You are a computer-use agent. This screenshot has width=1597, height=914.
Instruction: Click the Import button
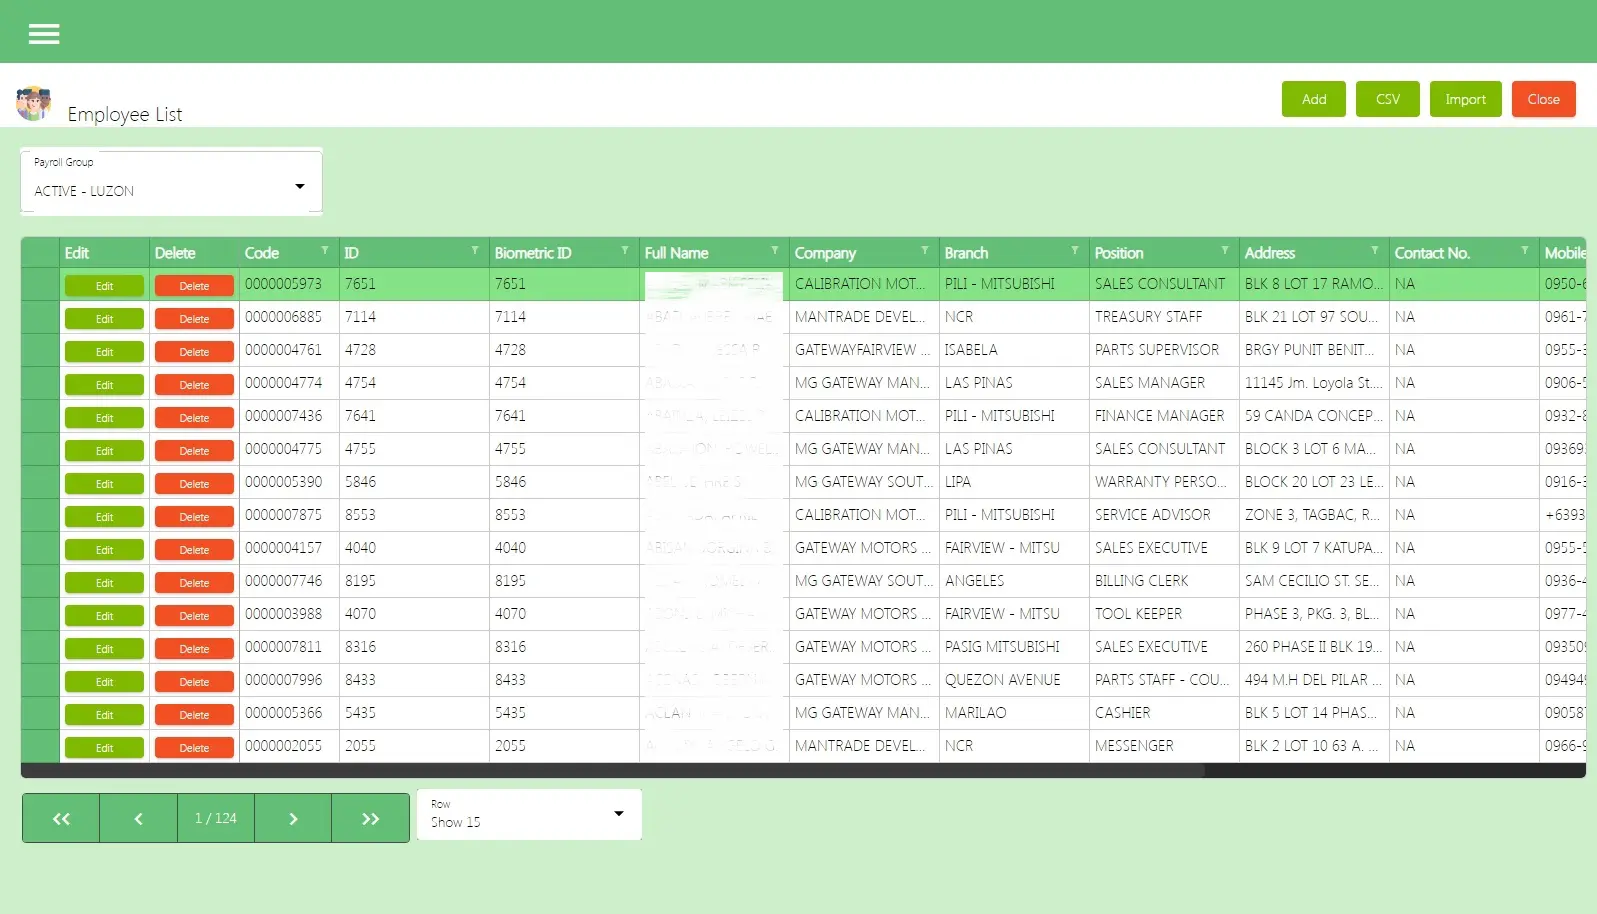pyautogui.click(x=1465, y=99)
